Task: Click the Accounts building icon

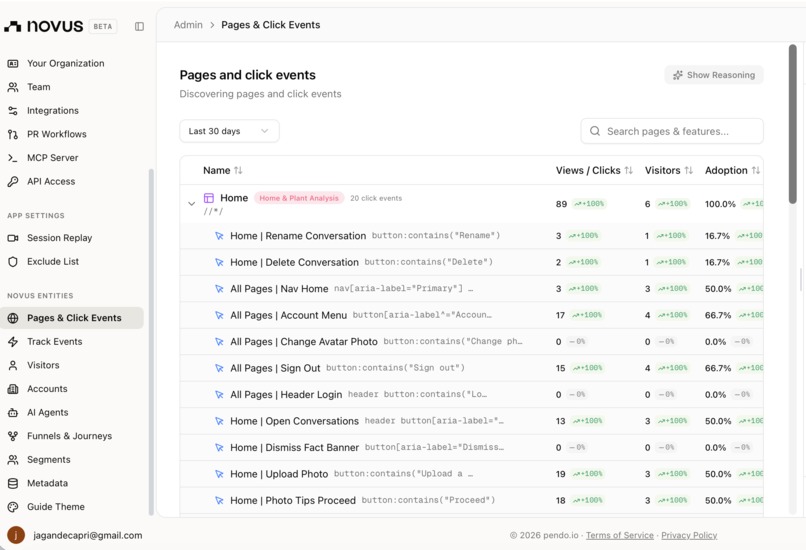Action: pyautogui.click(x=13, y=389)
